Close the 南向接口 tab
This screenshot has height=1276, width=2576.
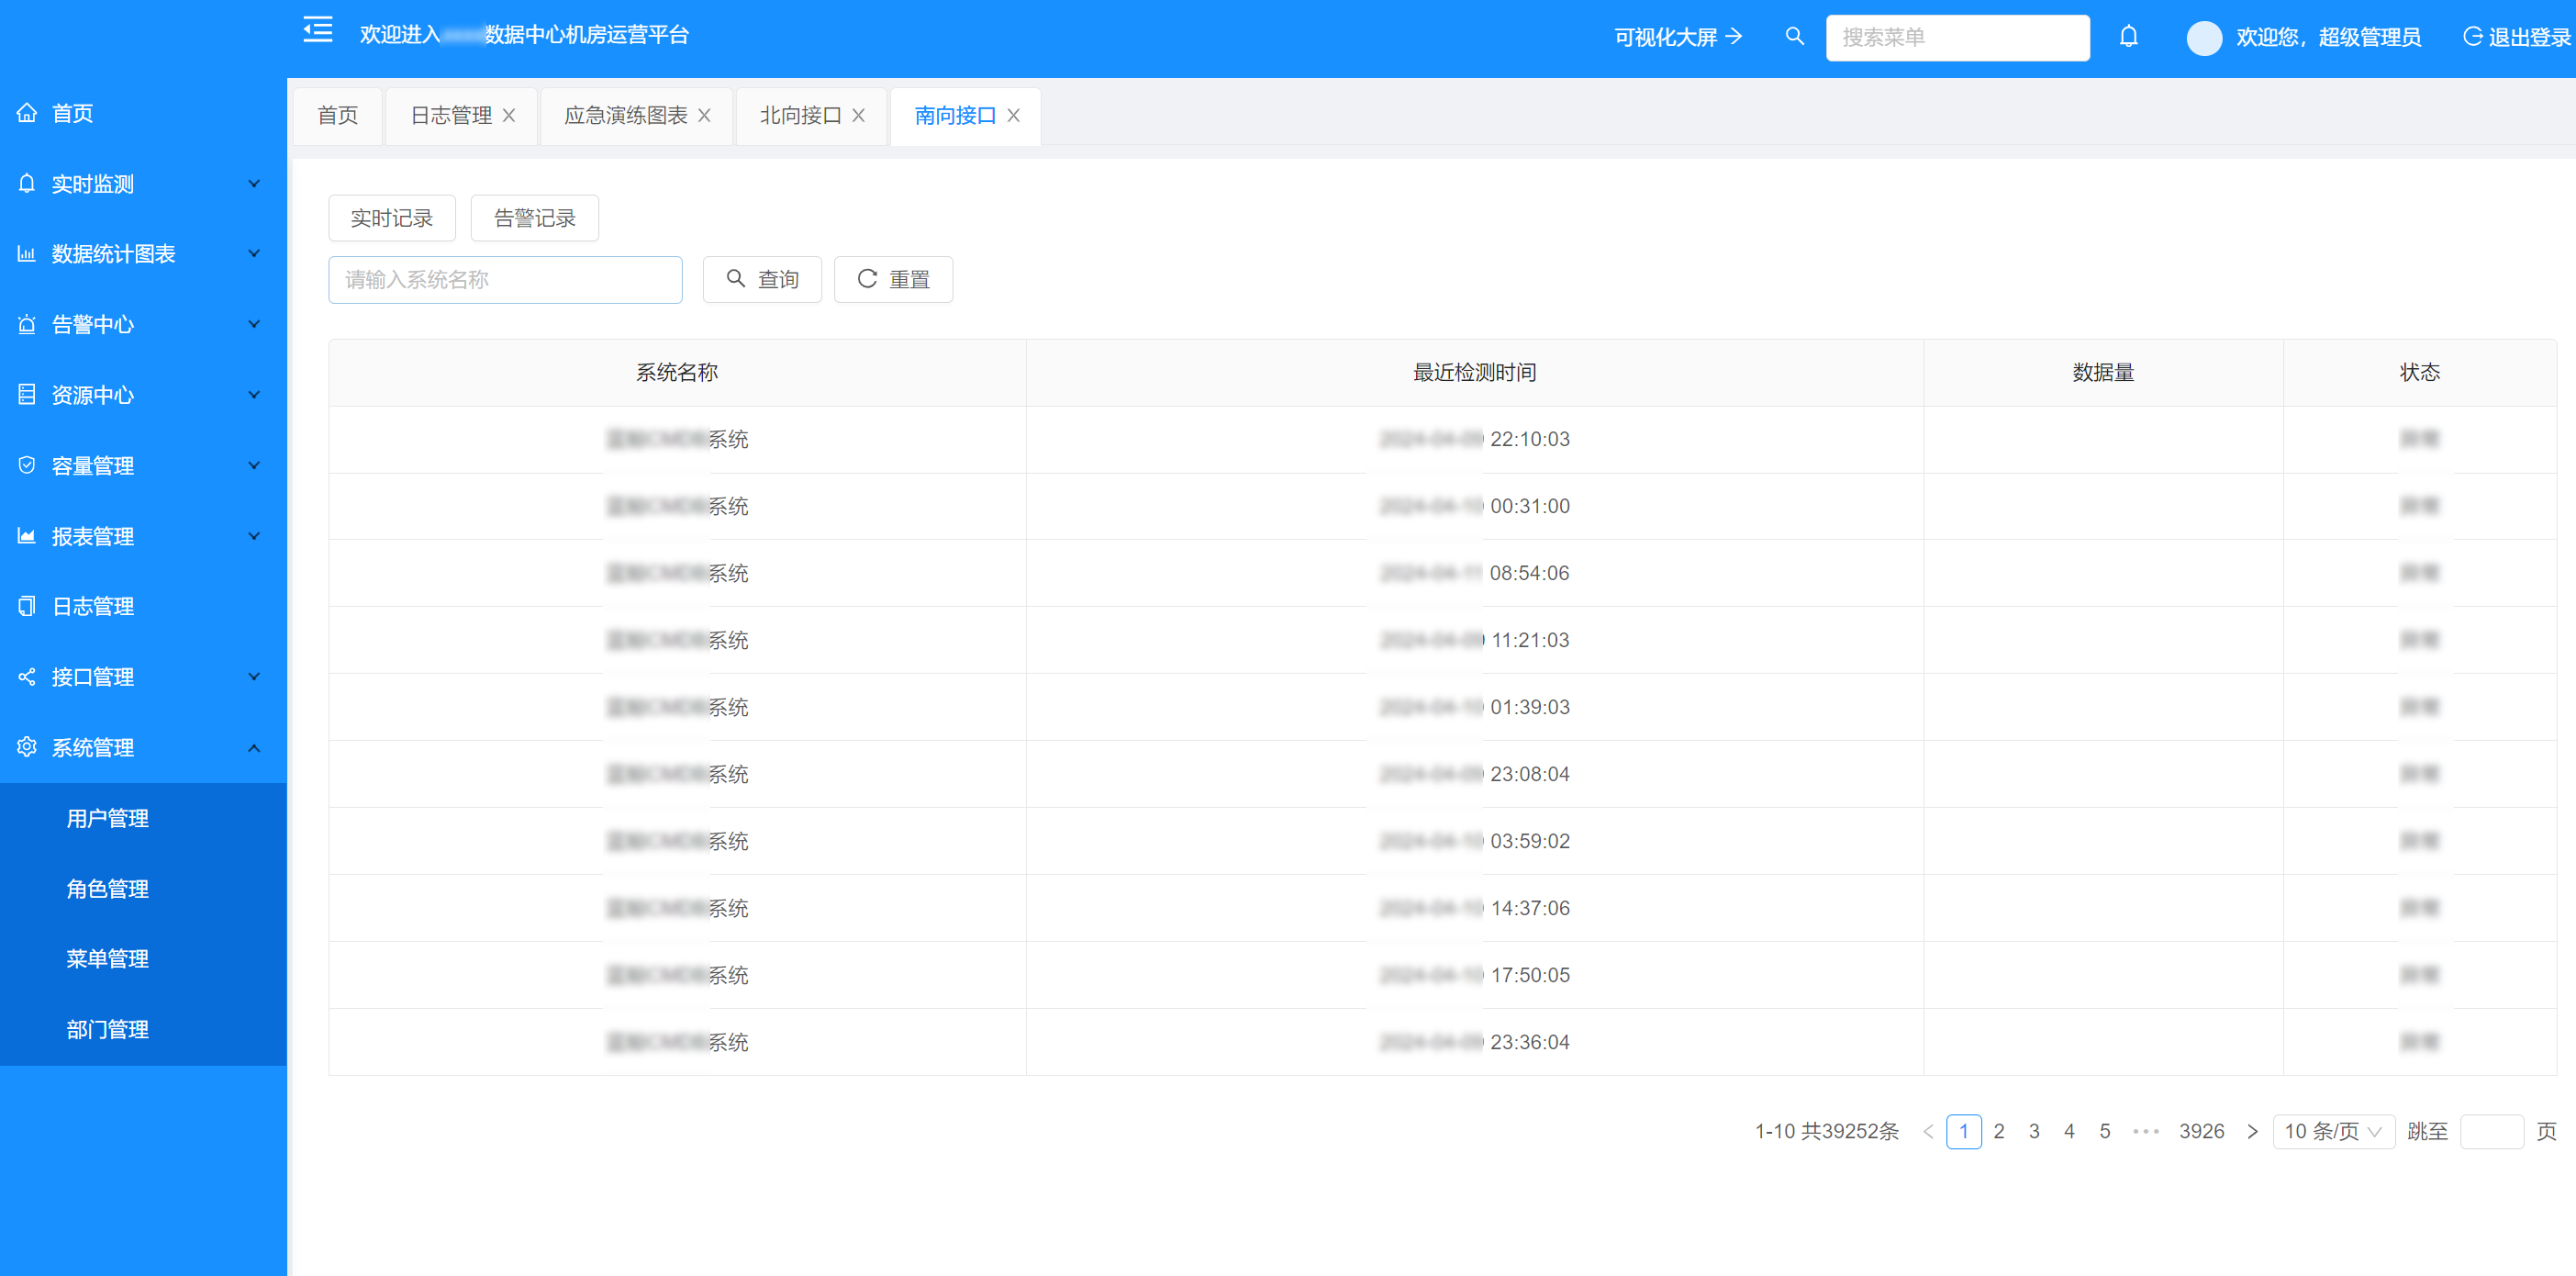1013,116
